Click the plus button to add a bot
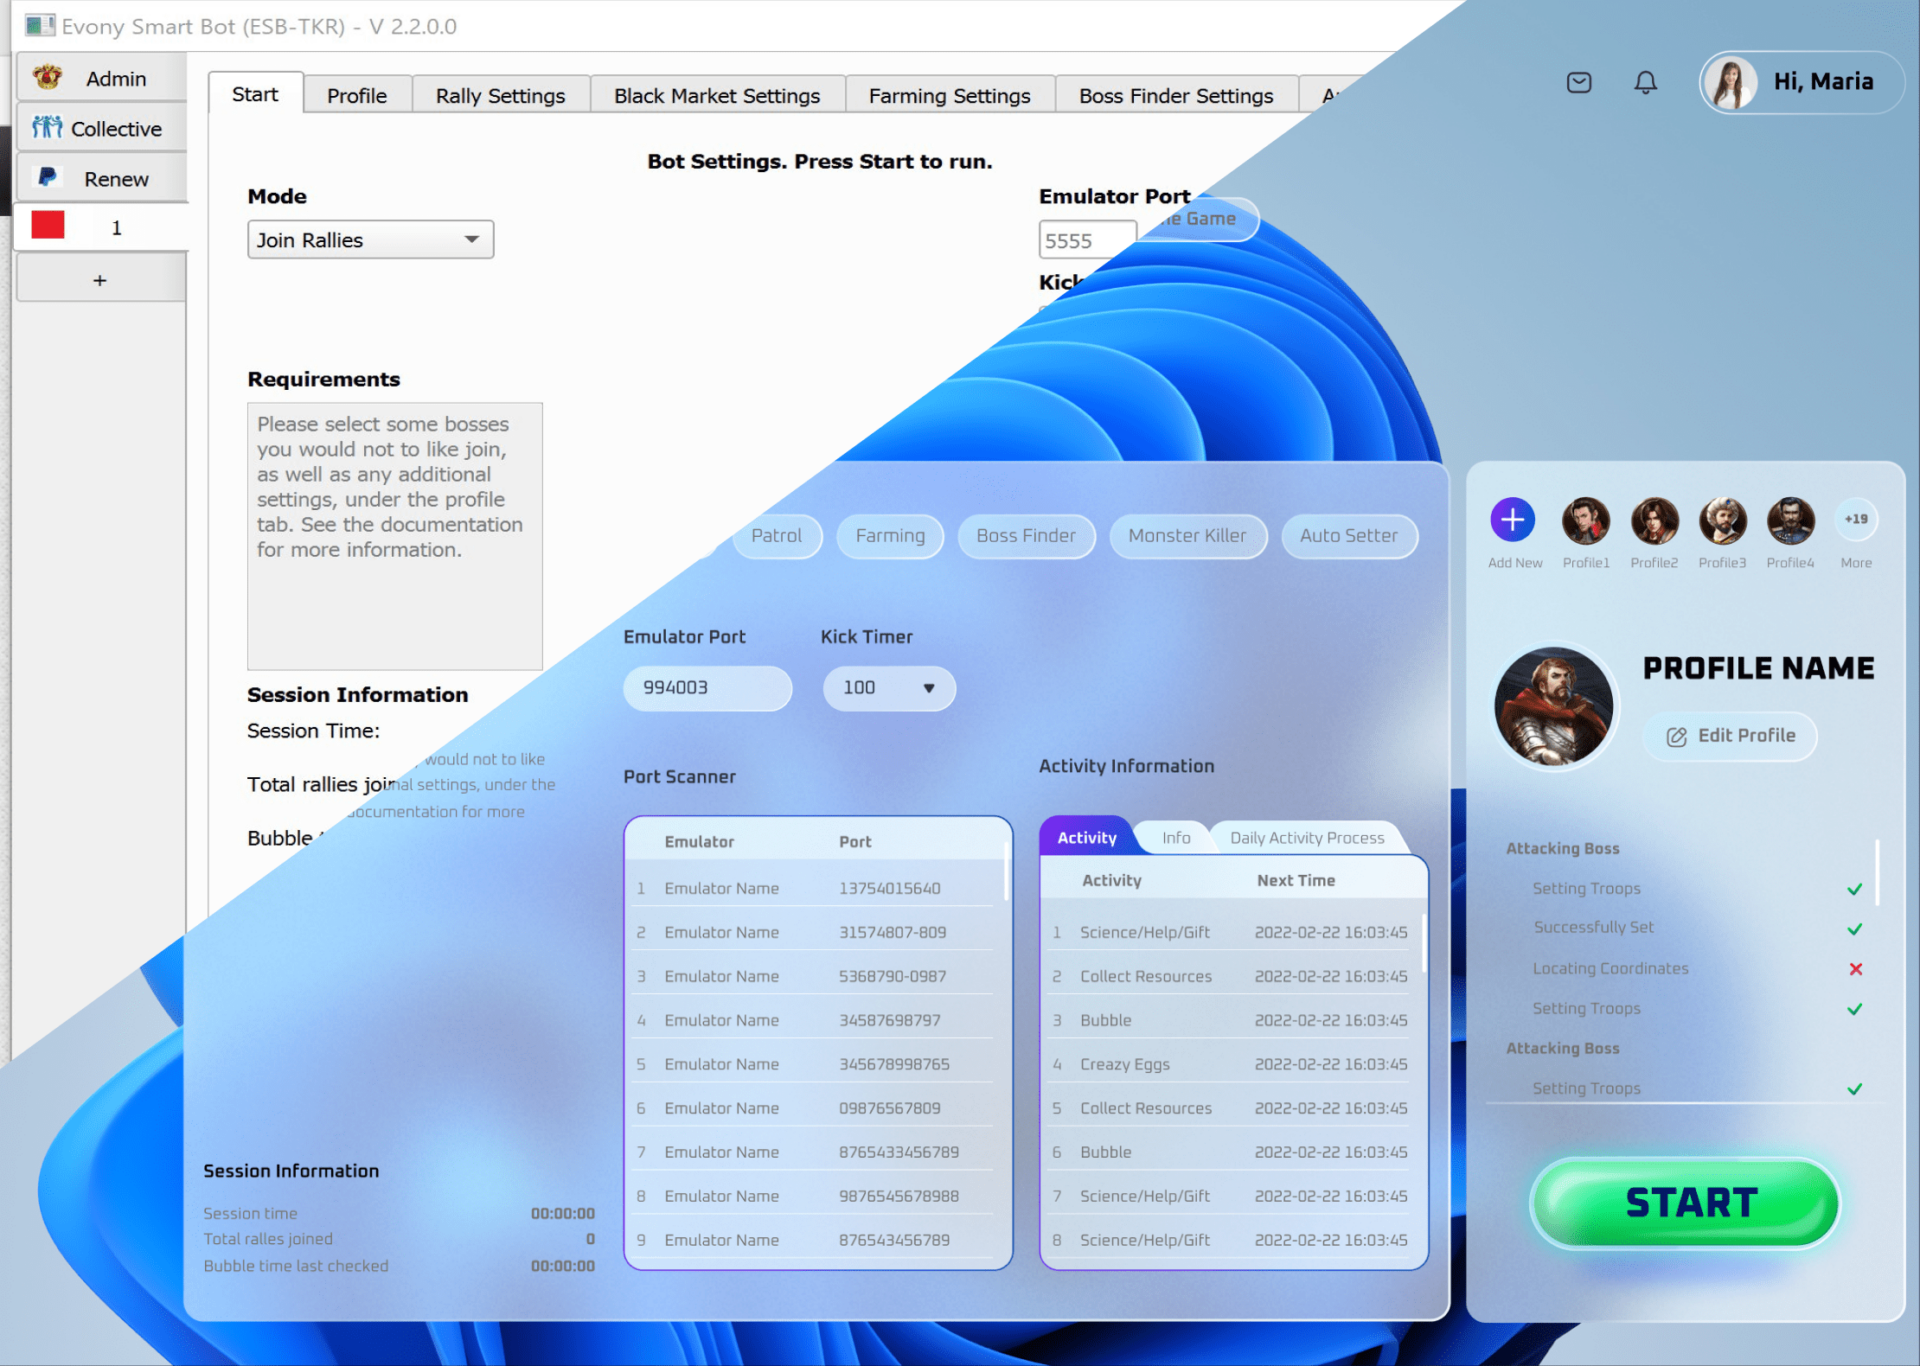 pos(101,279)
